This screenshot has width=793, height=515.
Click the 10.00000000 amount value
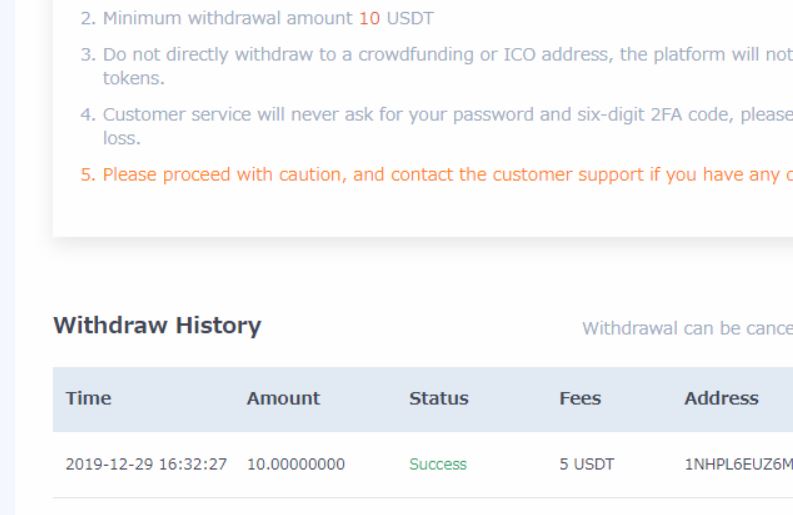(296, 464)
